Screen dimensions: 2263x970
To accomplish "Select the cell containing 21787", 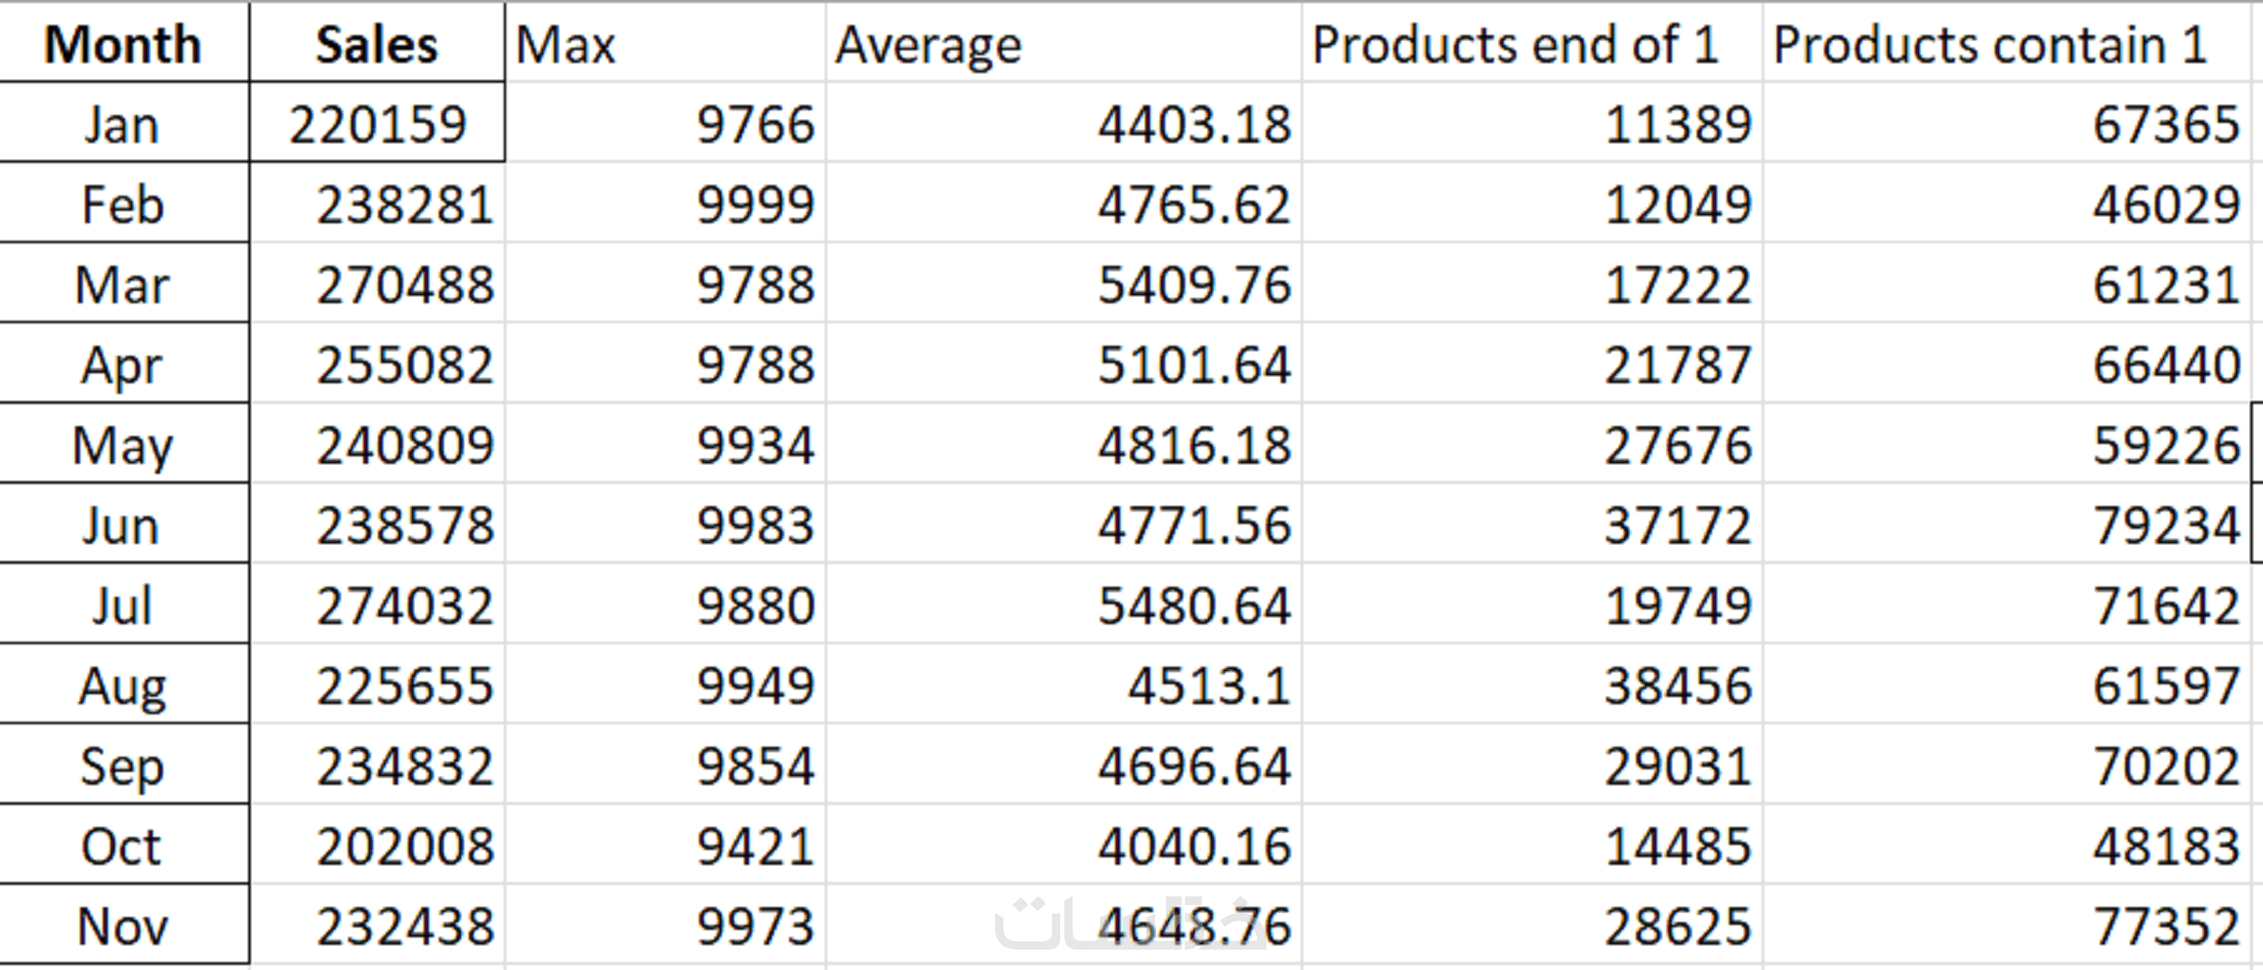I will pos(1531,365).
